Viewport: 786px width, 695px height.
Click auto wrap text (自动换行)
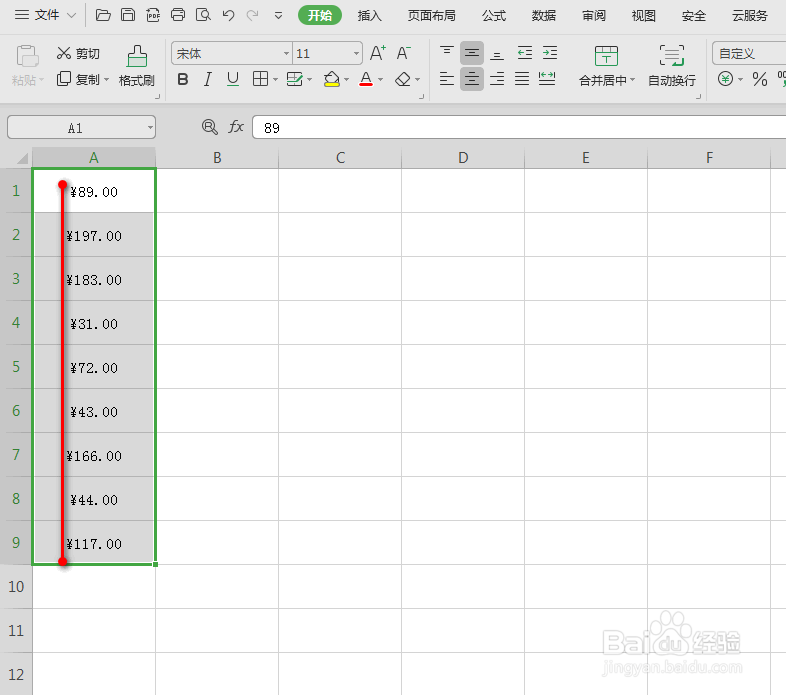click(672, 65)
